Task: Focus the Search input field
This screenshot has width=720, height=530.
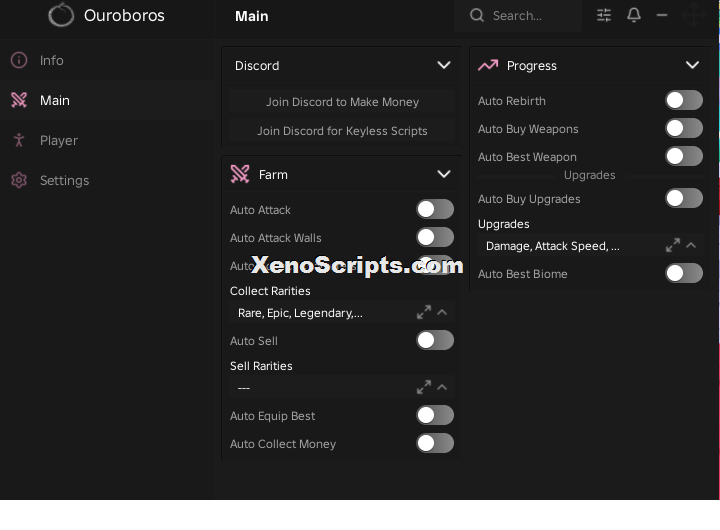Action: [x=518, y=16]
